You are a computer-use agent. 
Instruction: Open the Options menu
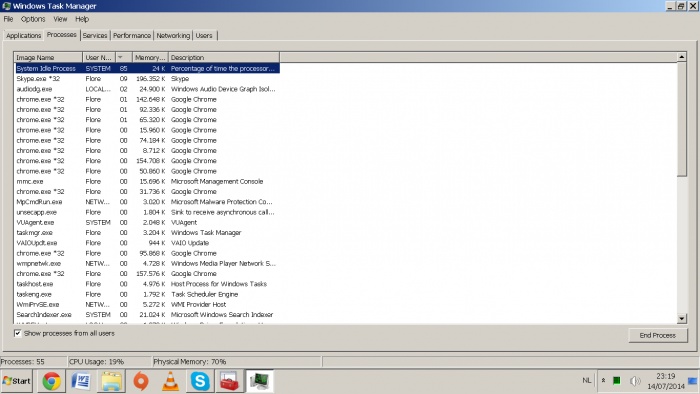(33, 19)
